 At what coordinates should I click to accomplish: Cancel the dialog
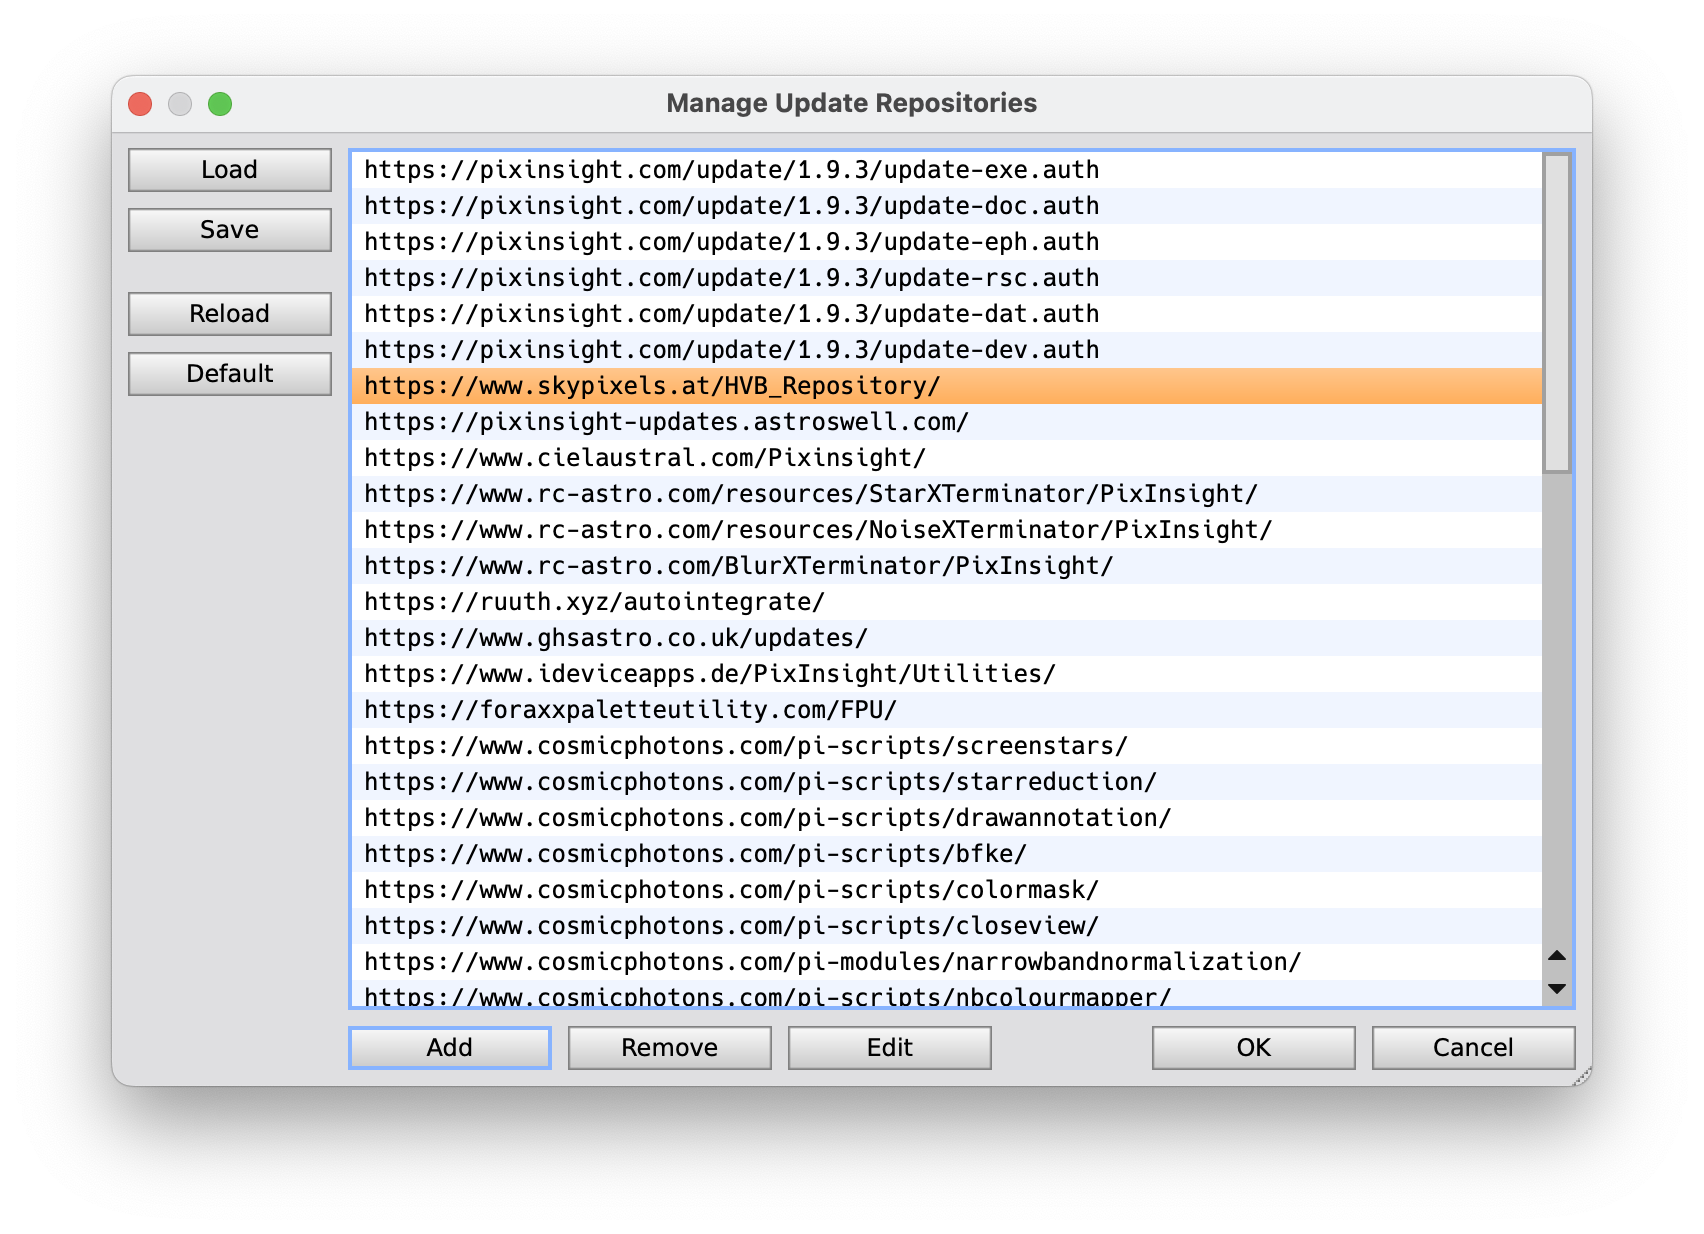click(x=1473, y=1048)
